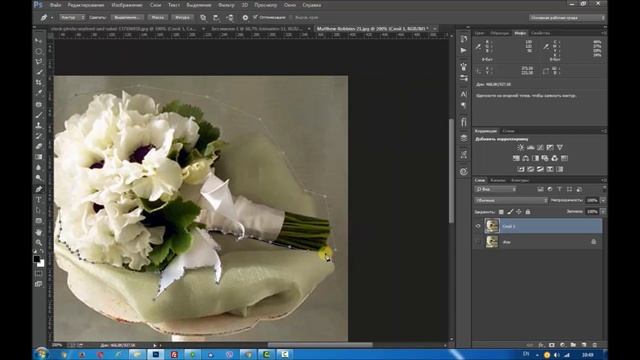The height and width of the screenshot is (360, 640).
Task: Add a Brightness/Contrast adjustment
Action: click(x=521, y=147)
